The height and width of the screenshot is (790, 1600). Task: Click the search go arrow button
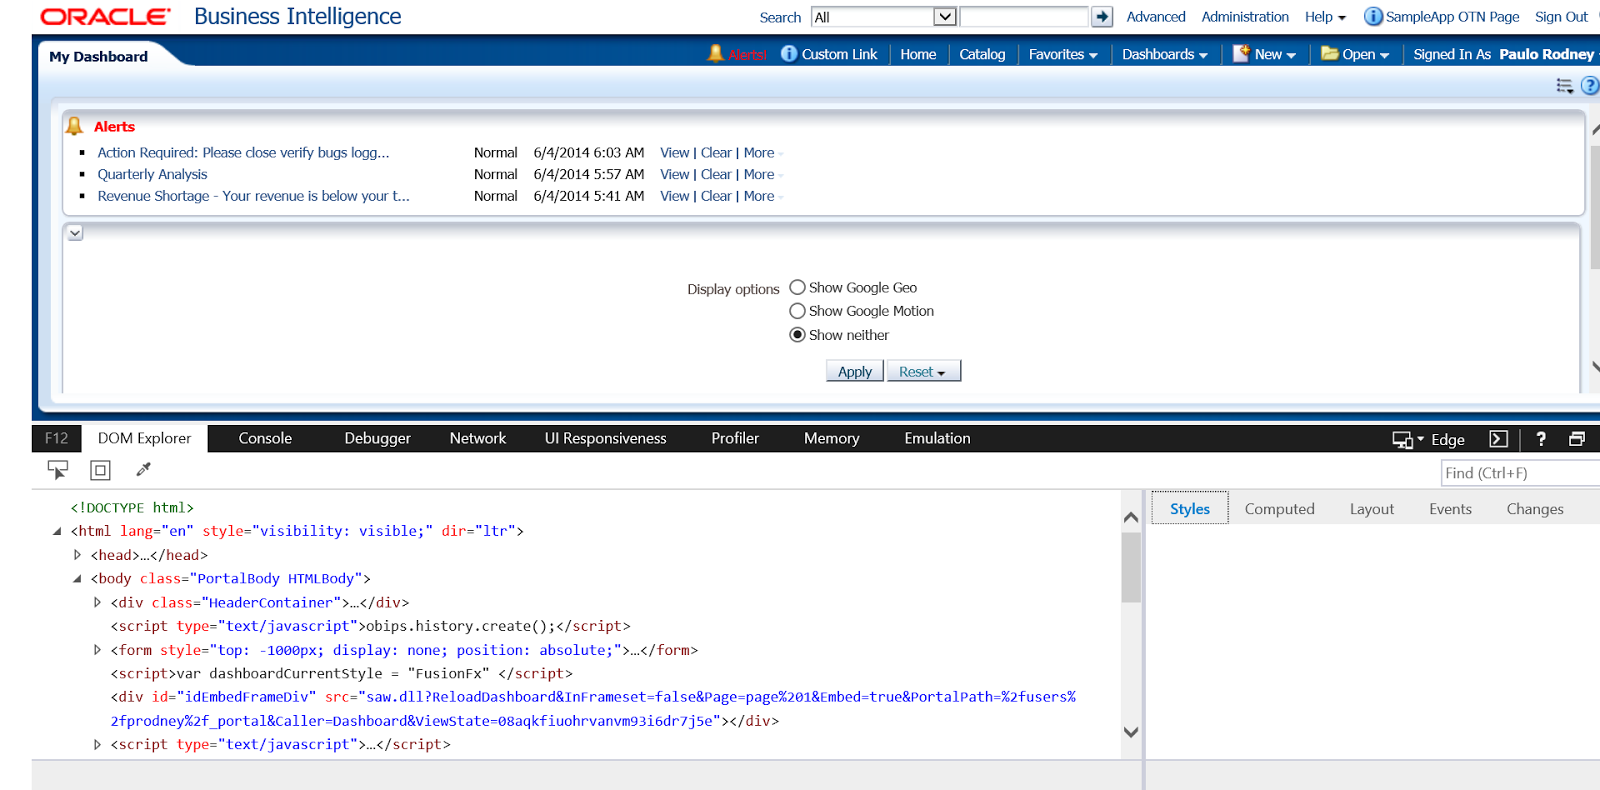1102,17
